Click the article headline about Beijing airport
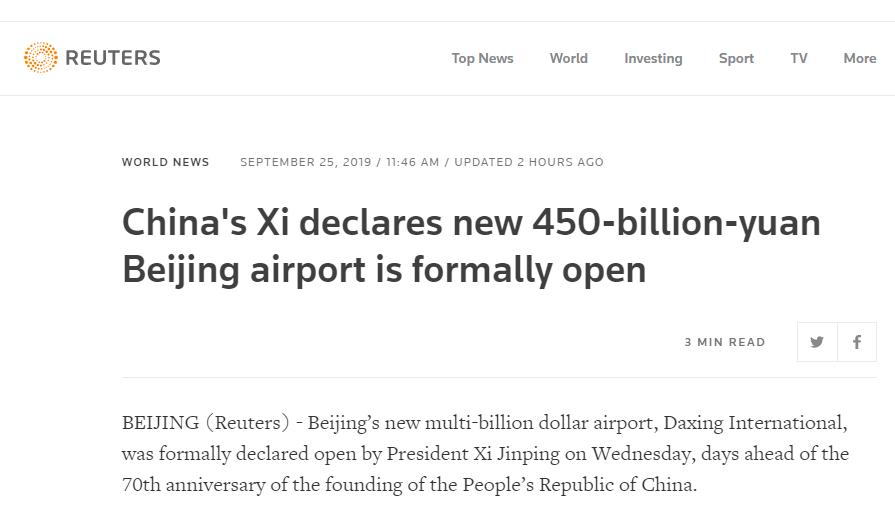Screen dimensions: 895x513 click(x=471, y=245)
